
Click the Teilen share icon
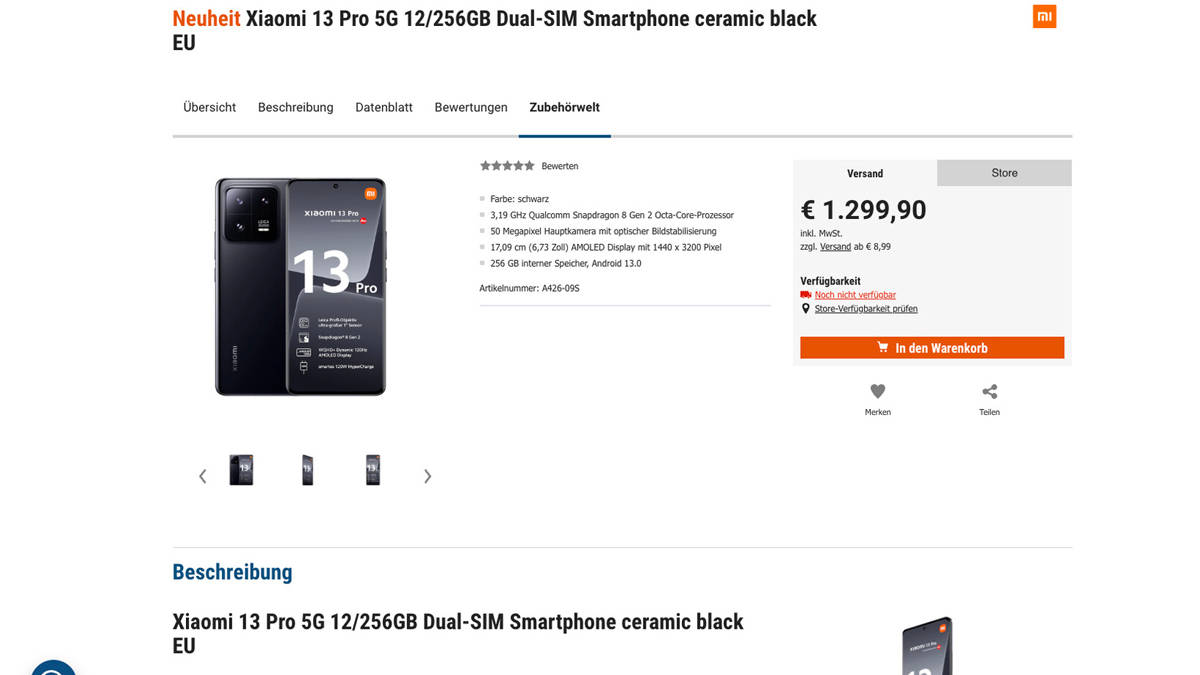click(x=989, y=391)
